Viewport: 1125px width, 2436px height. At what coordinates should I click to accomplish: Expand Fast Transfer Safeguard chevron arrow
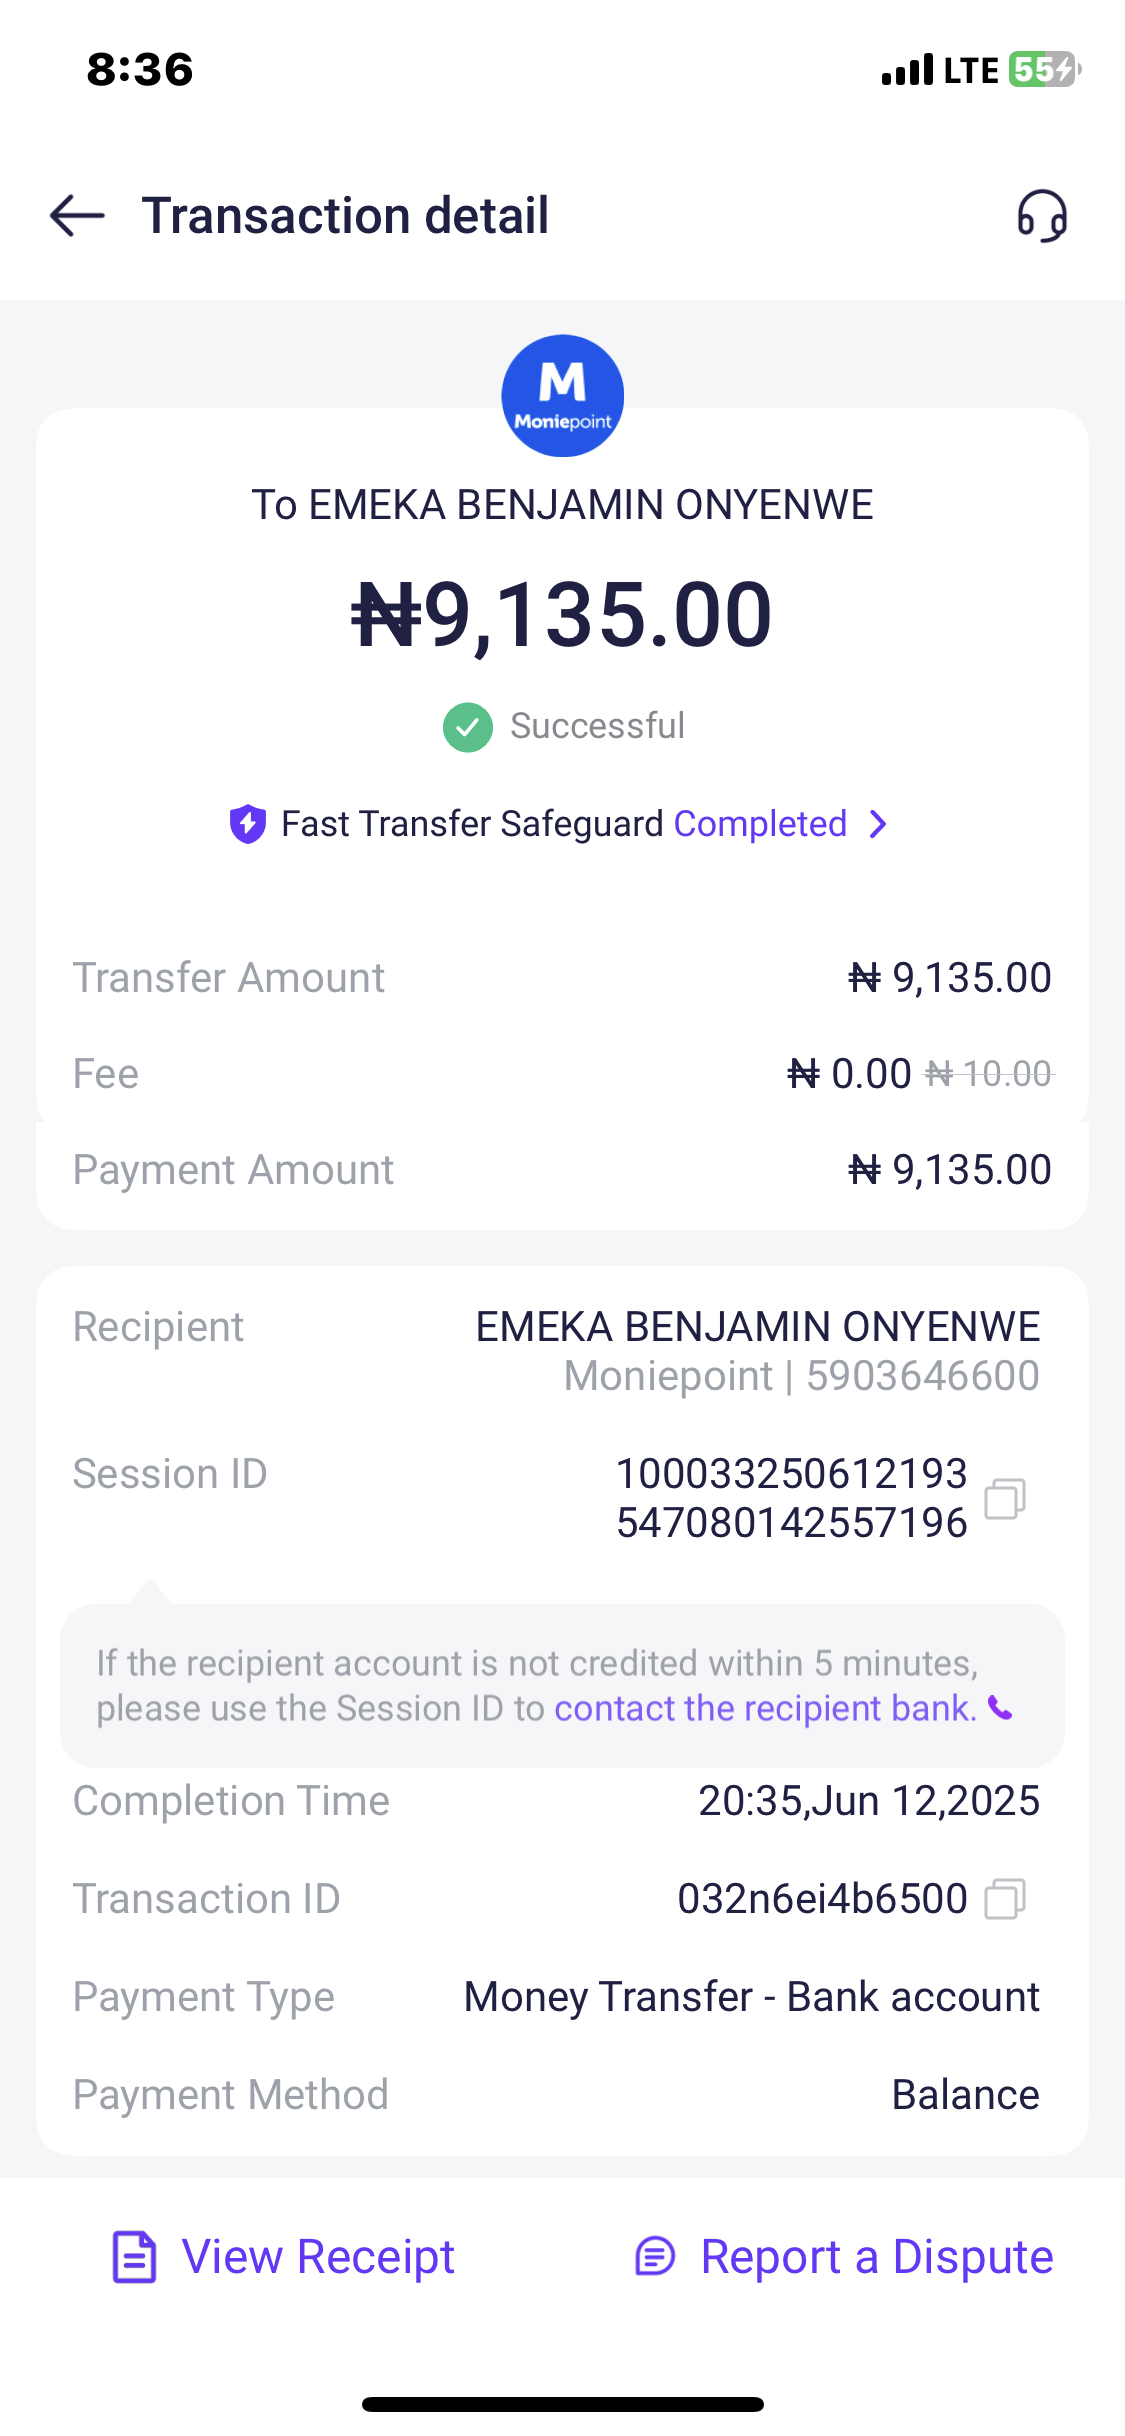878,824
